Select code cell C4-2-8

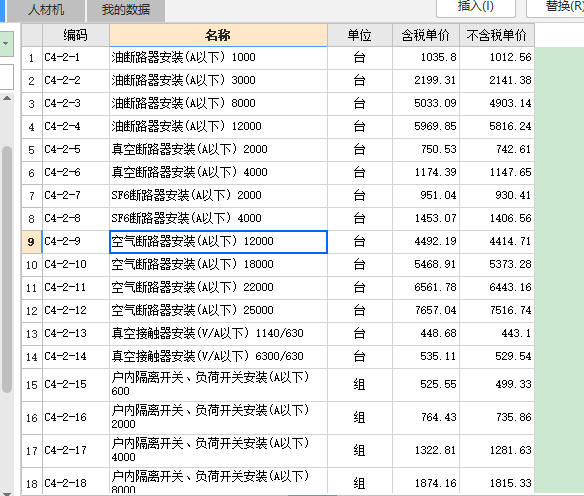coord(76,219)
